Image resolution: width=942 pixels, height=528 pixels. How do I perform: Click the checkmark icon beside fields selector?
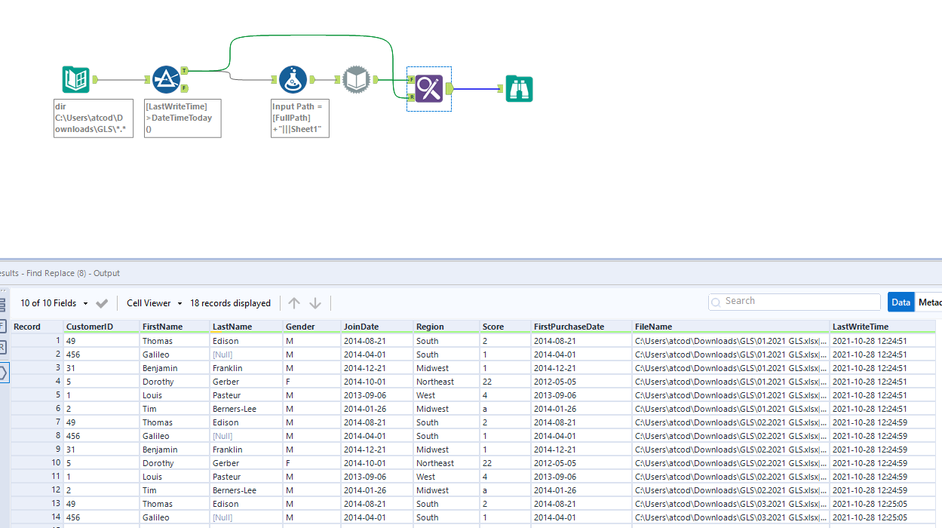(102, 303)
